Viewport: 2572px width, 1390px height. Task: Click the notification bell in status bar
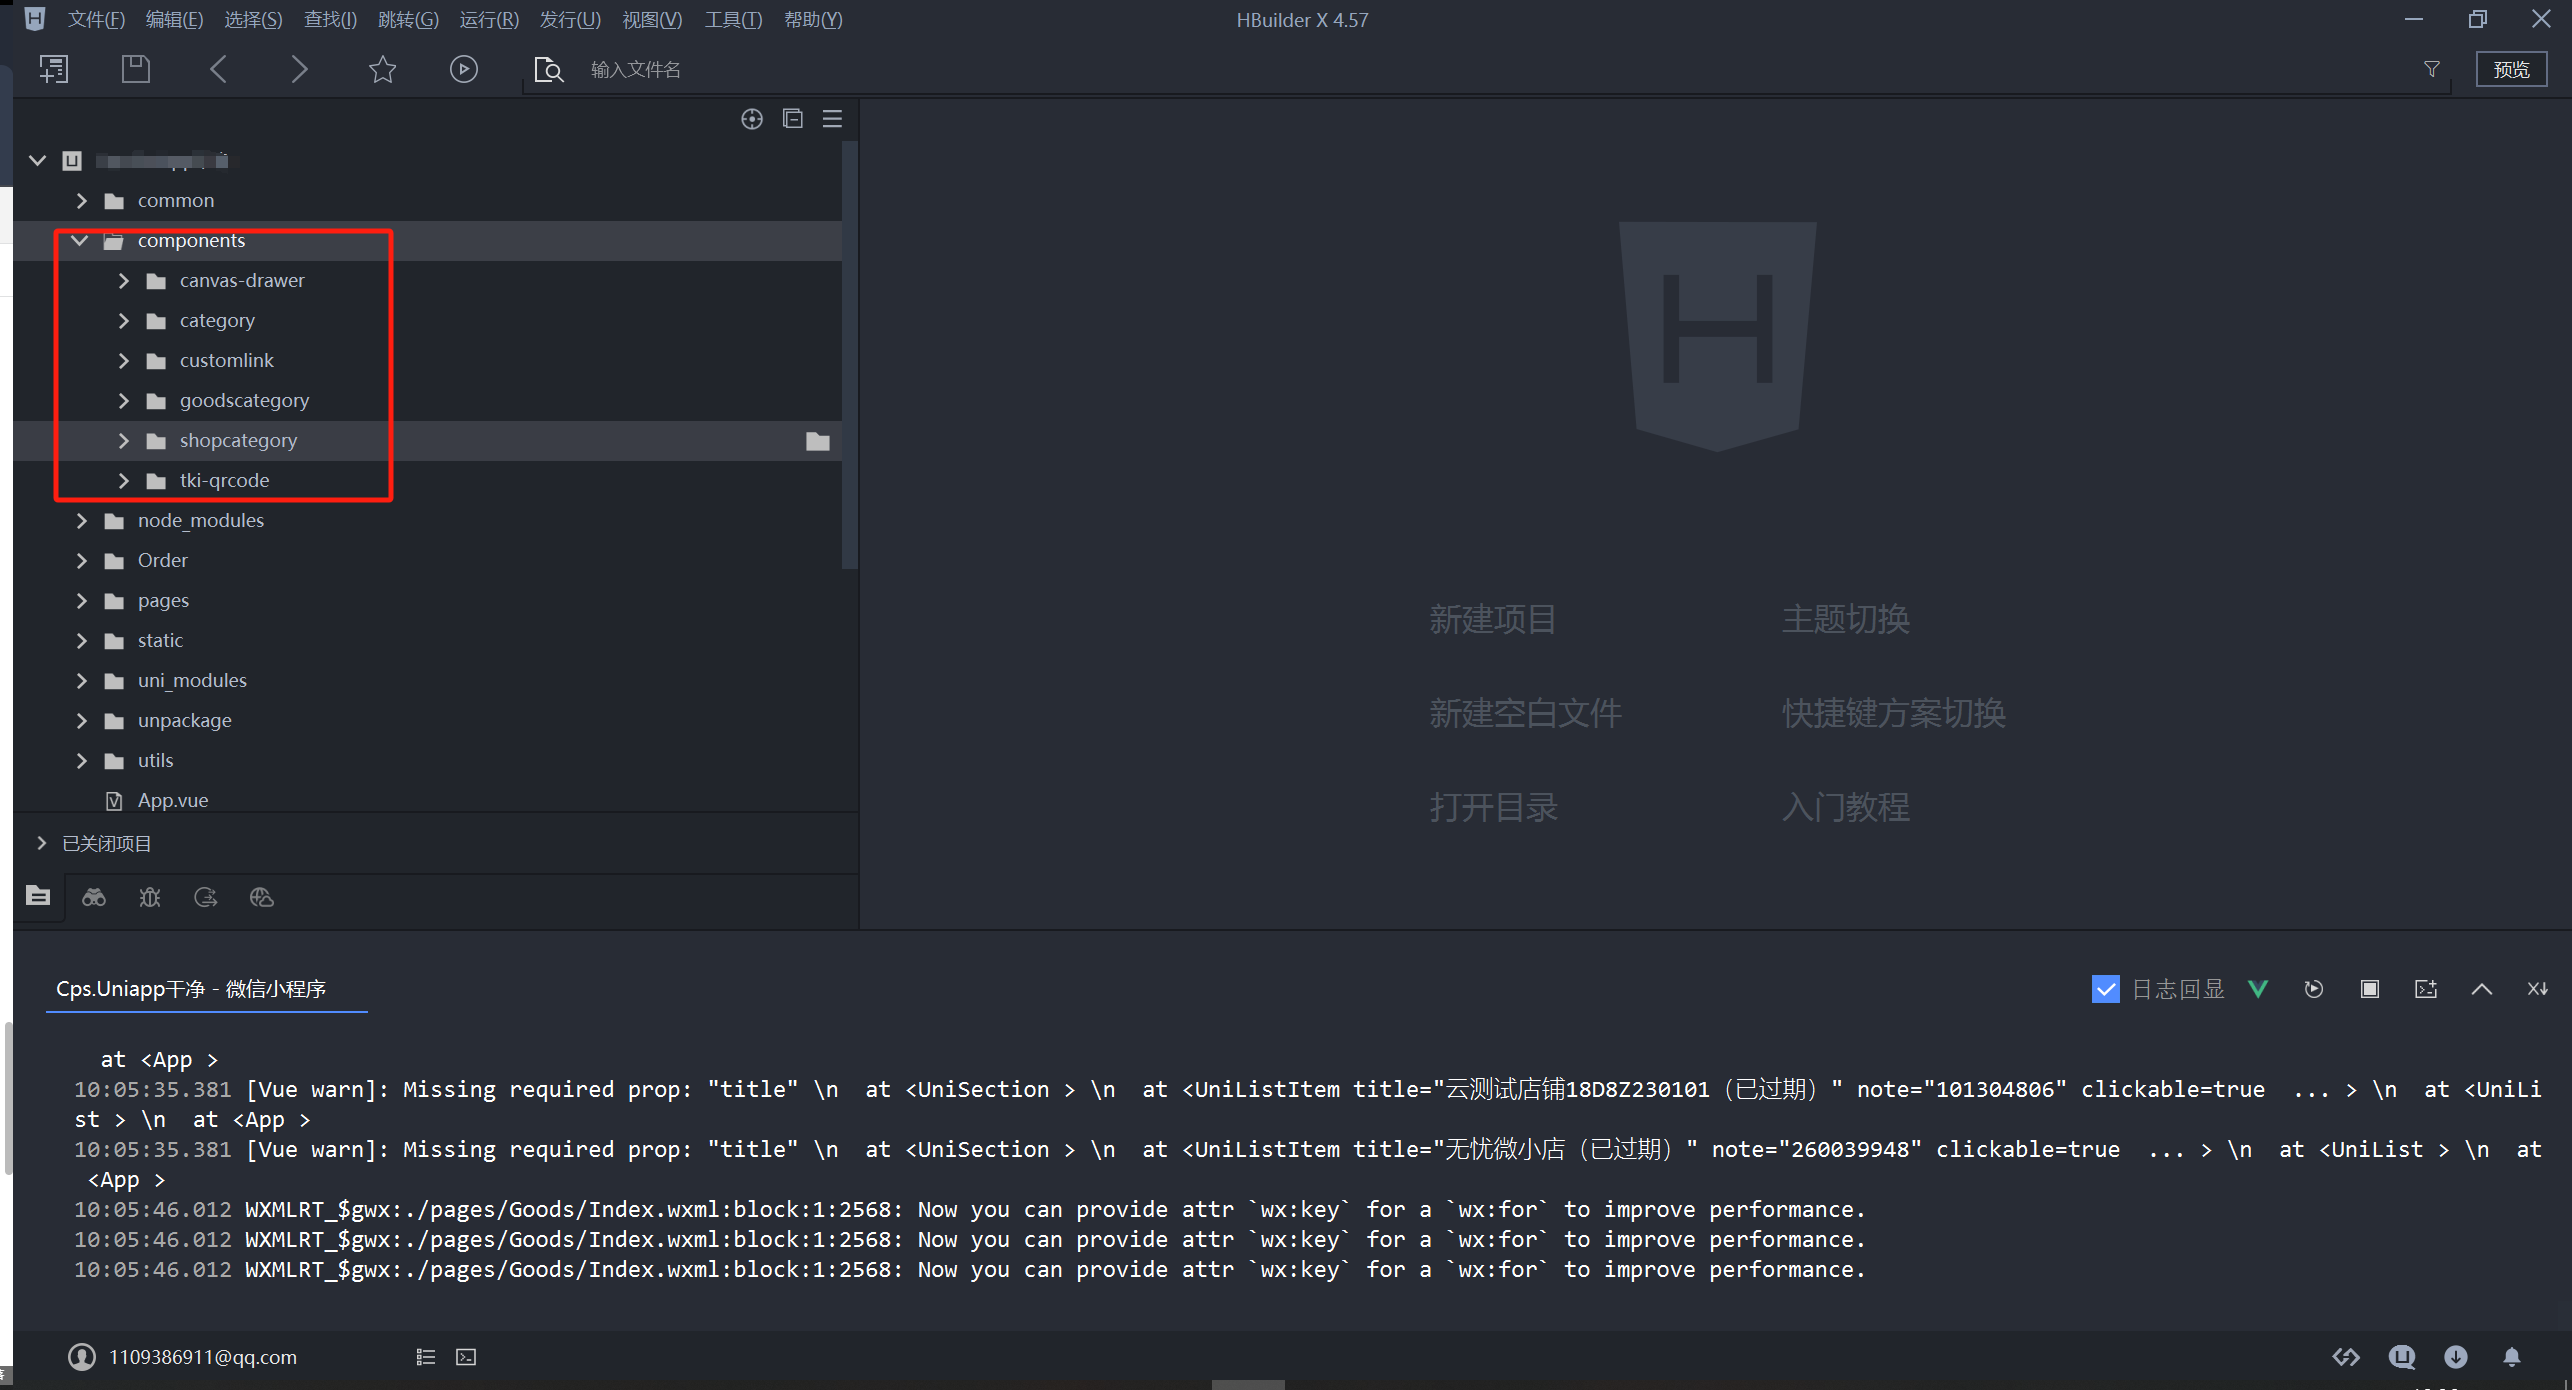click(x=2511, y=1357)
